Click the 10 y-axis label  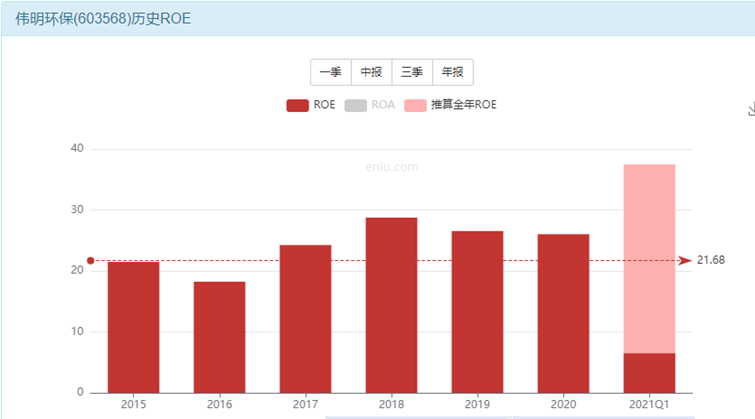[x=77, y=331]
